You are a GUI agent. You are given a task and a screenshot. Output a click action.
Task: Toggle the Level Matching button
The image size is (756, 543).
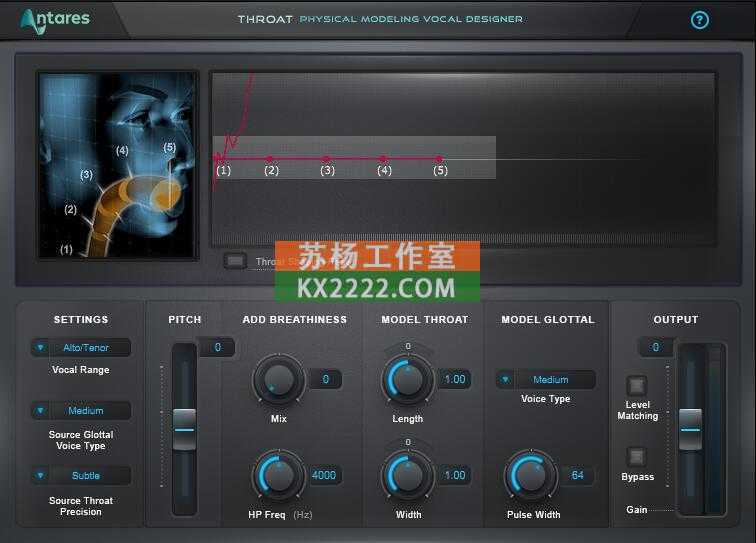[636, 386]
